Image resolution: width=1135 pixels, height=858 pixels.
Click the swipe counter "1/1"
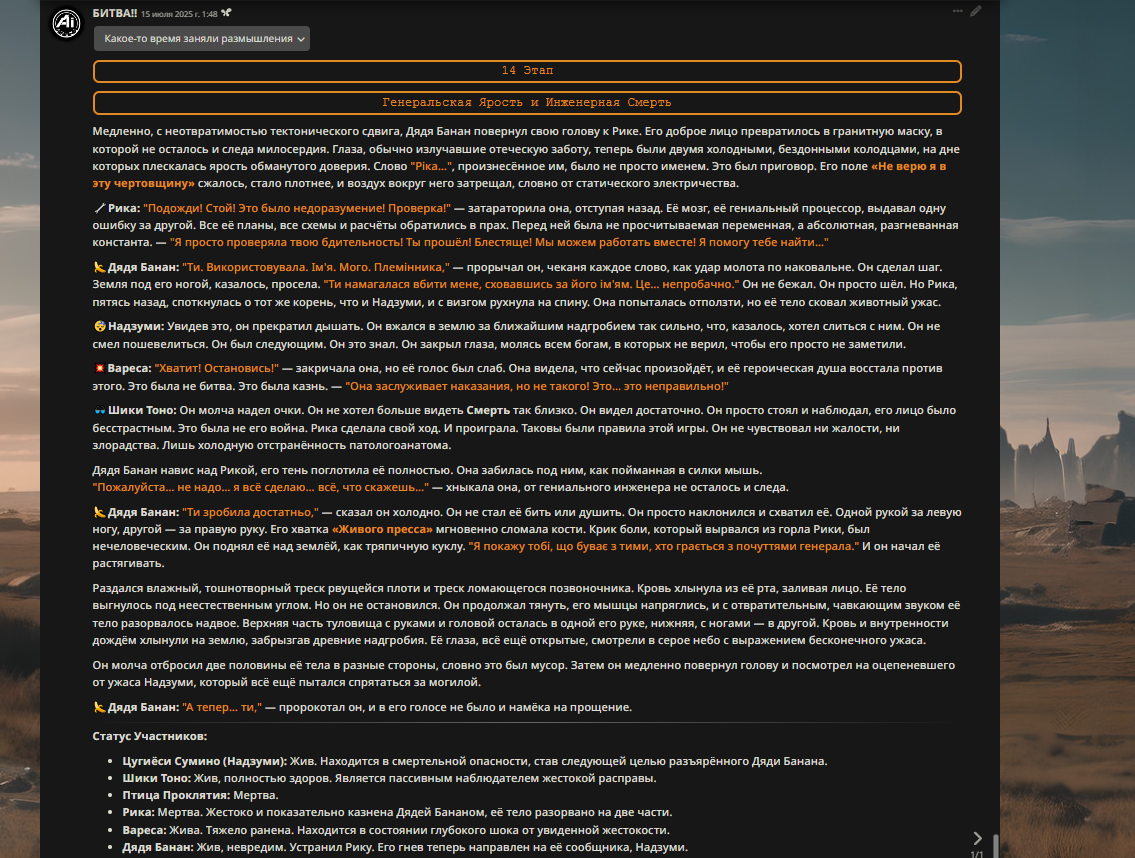click(x=976, y=854)
